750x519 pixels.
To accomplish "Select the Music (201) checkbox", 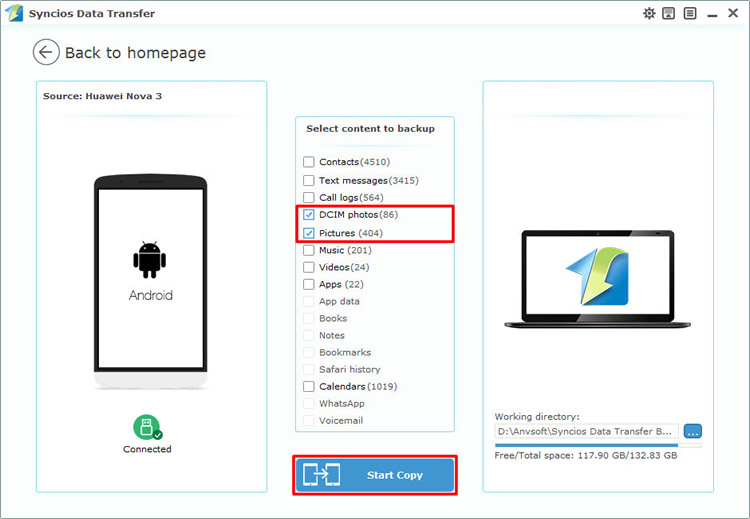I will [309, 250].
